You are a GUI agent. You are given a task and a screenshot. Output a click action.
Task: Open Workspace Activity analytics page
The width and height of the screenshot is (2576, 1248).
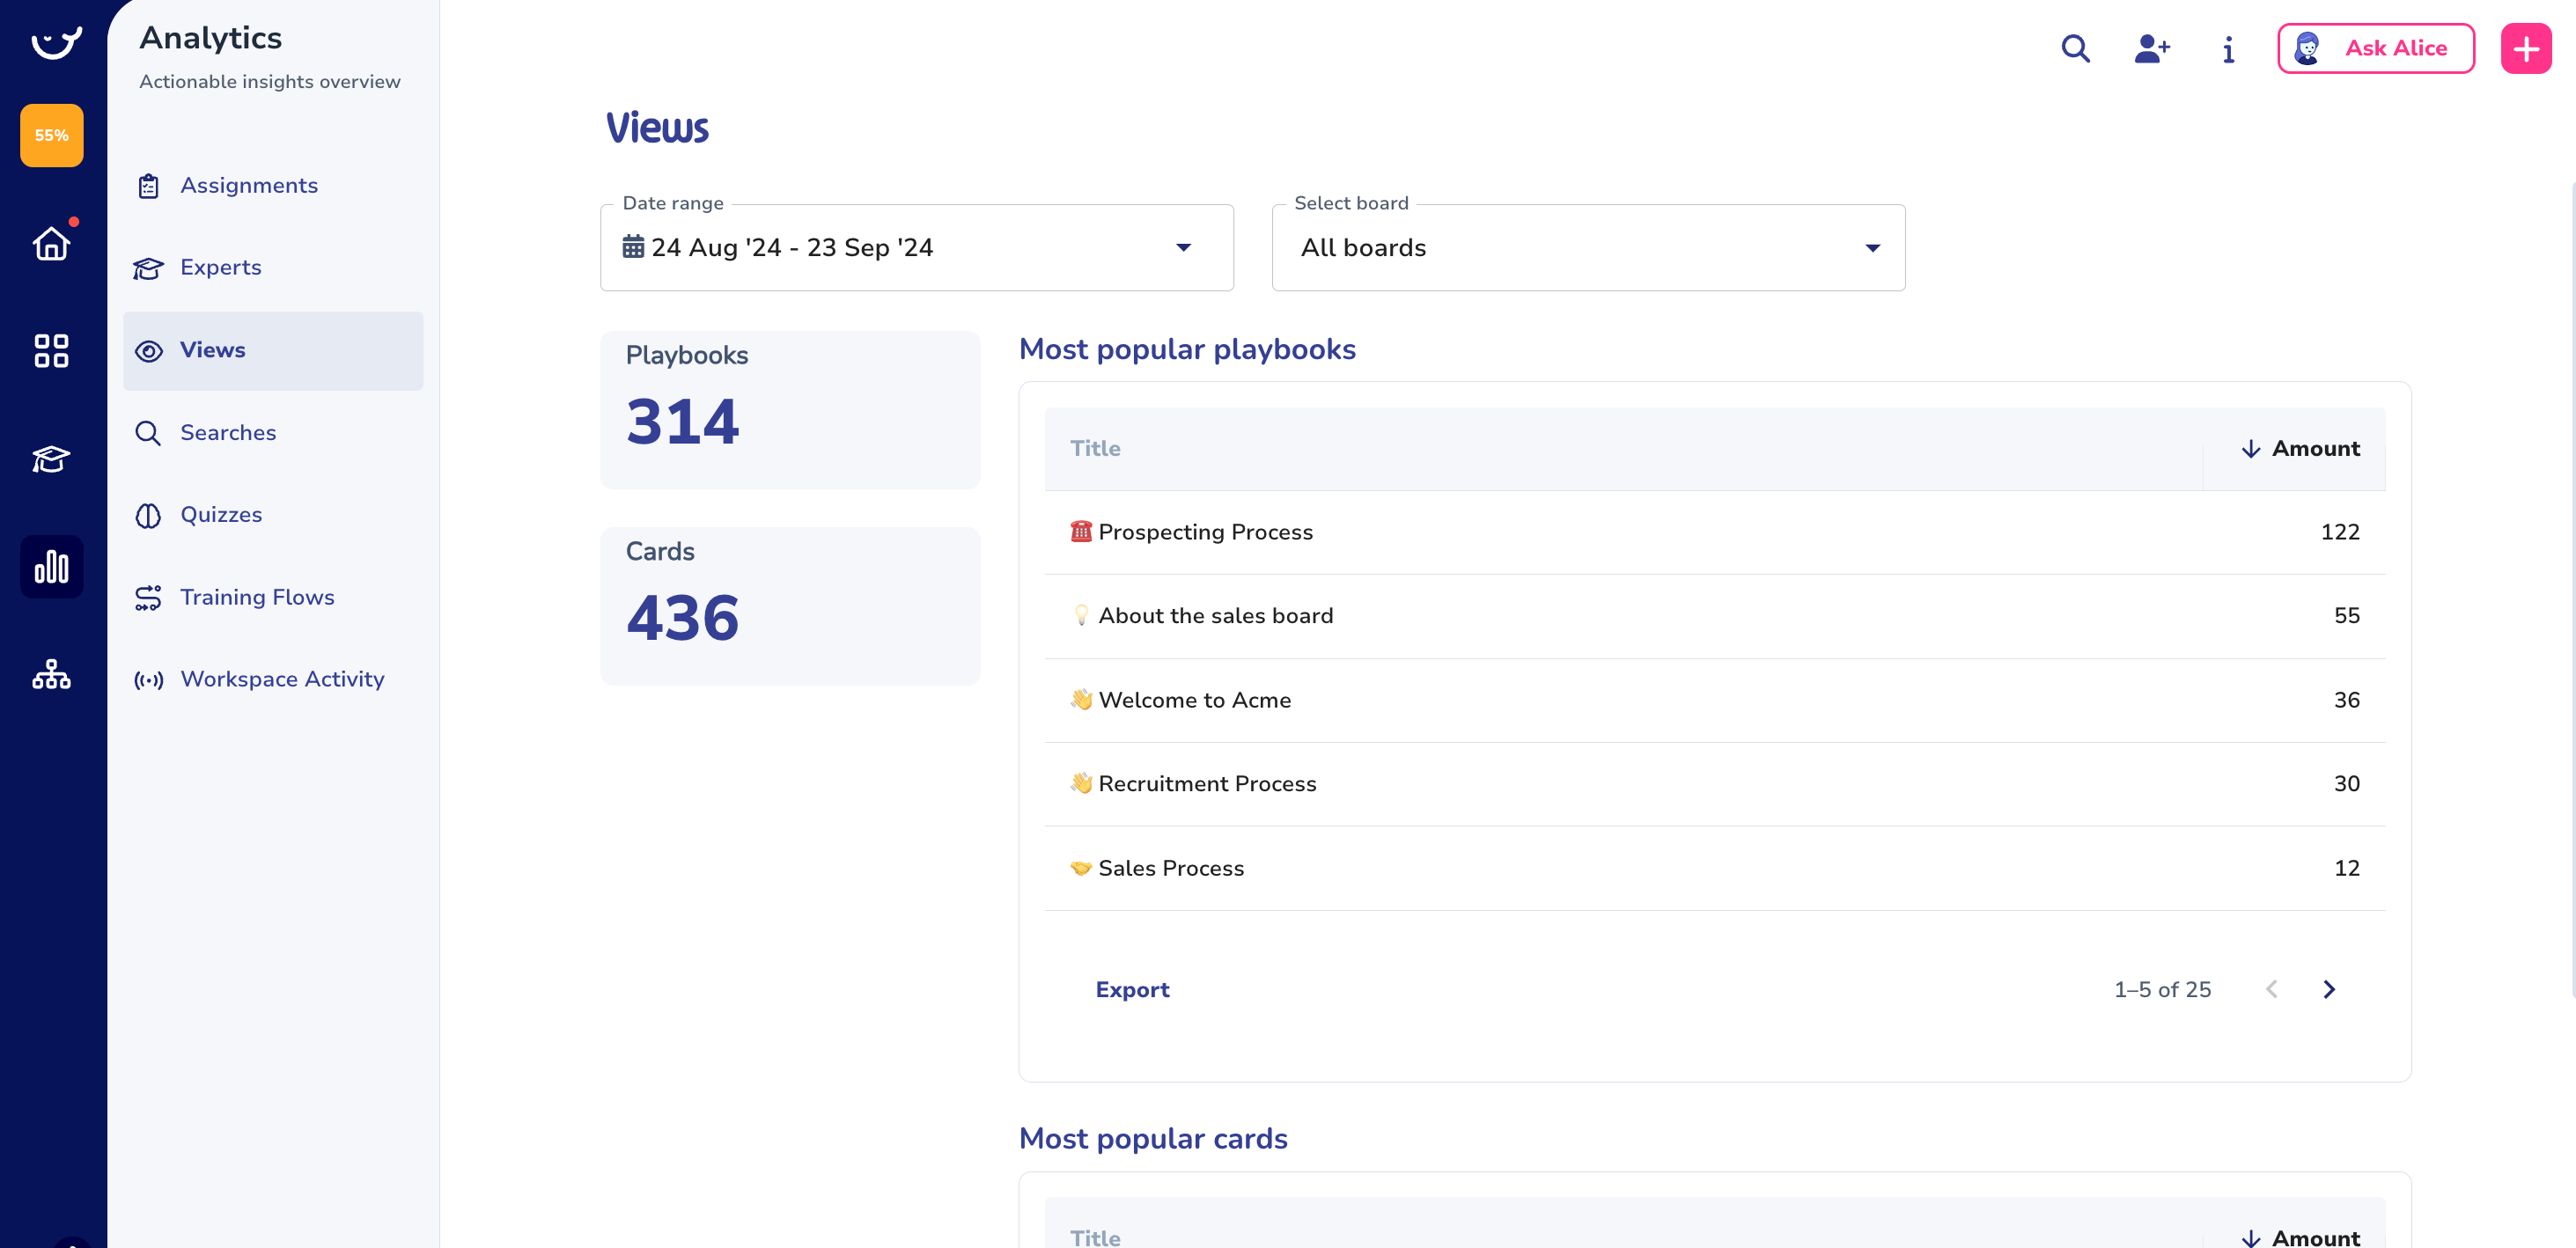pyautogui.click(x=282, y=679)
